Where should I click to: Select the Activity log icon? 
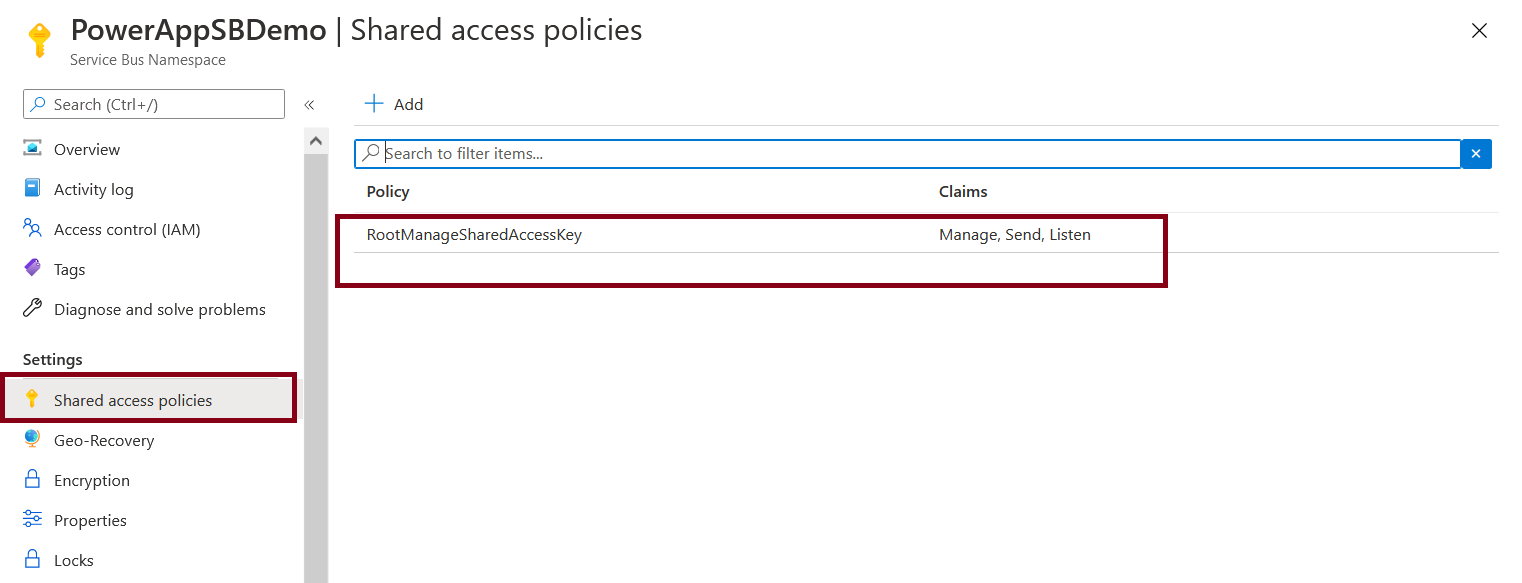[x=33, y=188]
